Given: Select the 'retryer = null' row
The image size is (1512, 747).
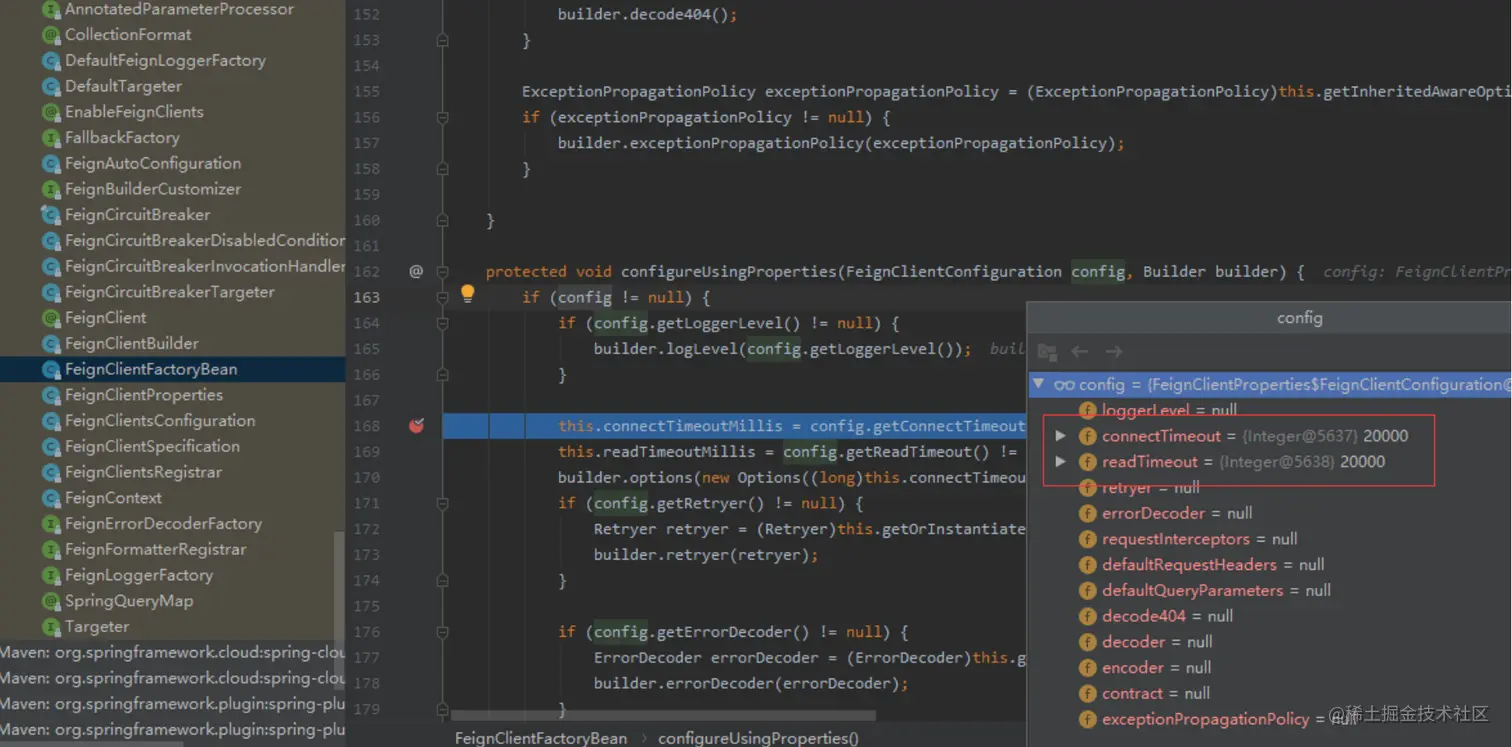Looking at the screenshot, I should tap(1269, 488).
